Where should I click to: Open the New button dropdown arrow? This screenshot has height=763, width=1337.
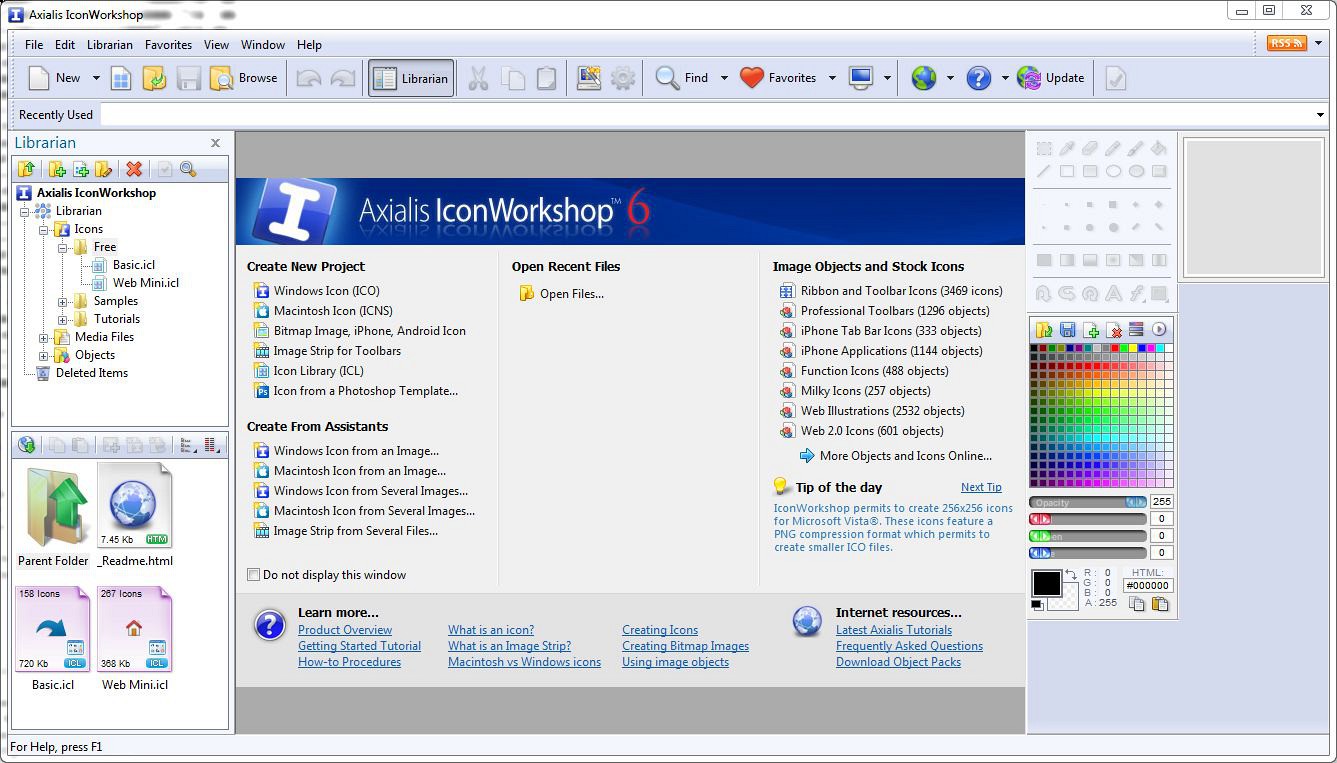coord(96,77)
